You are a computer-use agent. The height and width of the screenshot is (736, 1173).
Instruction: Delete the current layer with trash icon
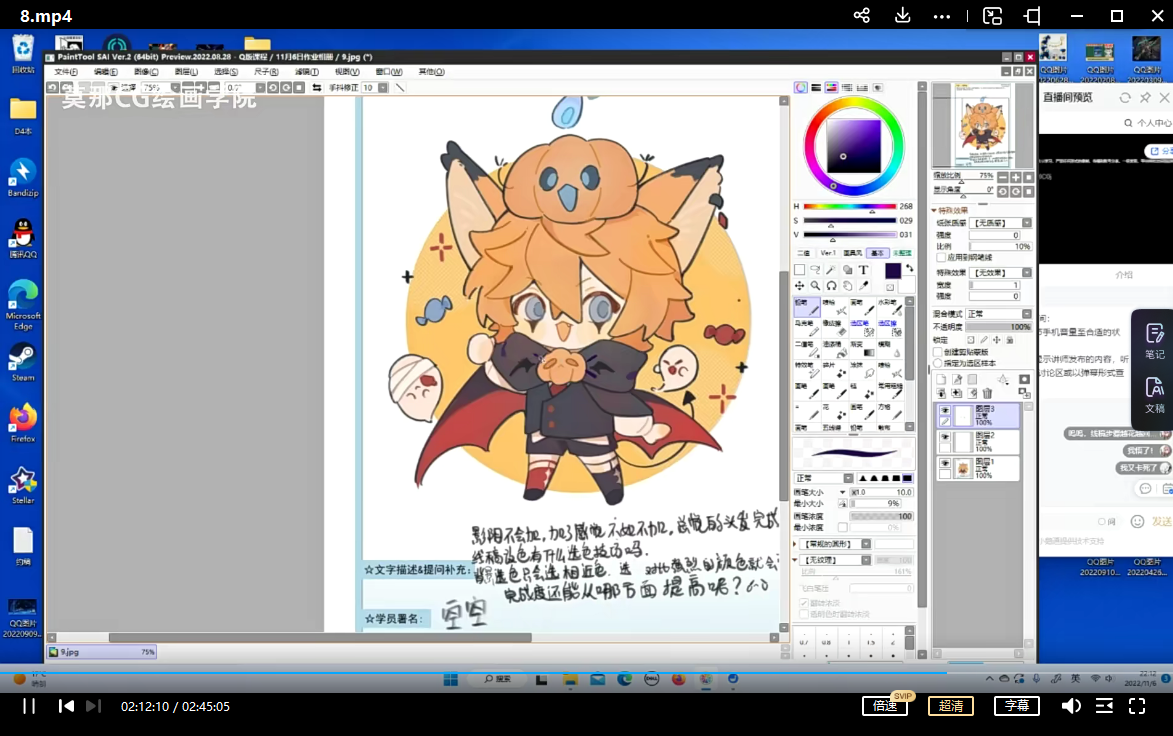987,393
